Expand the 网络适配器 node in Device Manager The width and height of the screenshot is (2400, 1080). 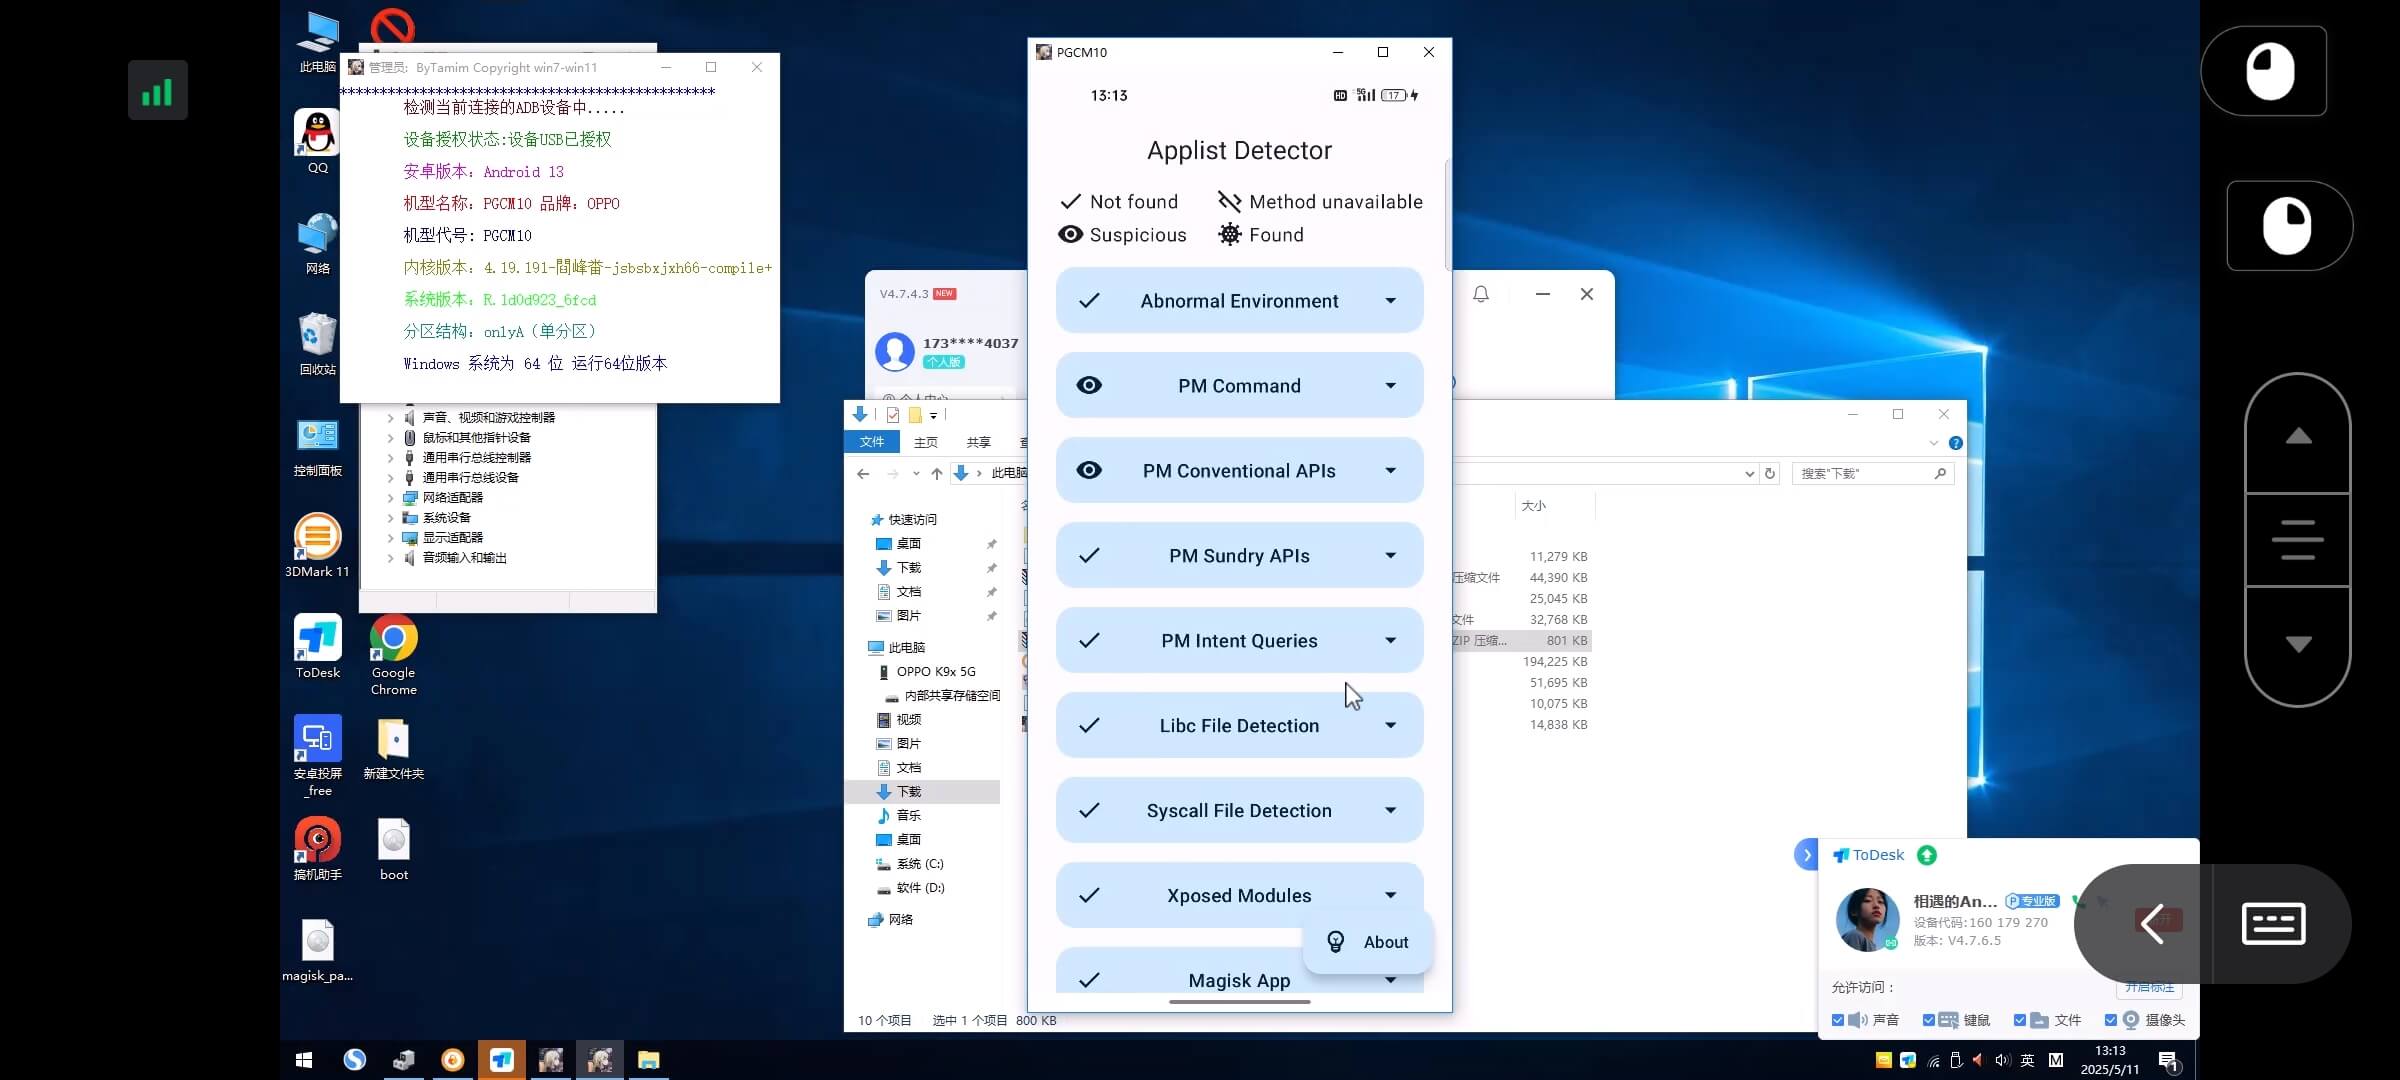(390, 497)
